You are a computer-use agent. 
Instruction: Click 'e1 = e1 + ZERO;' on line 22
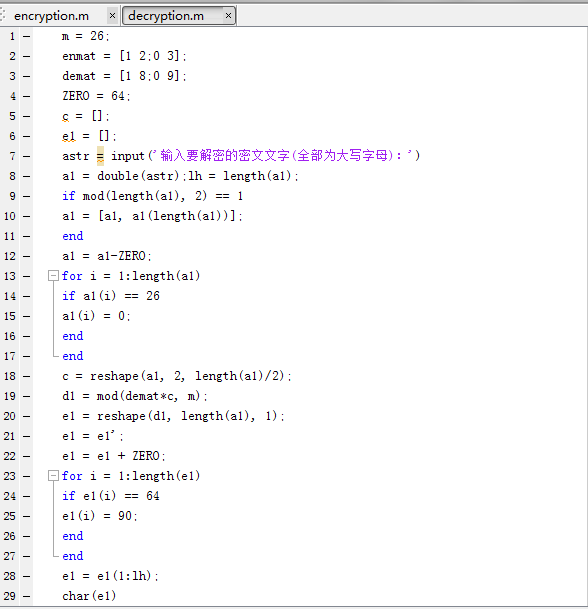point(114,456)
